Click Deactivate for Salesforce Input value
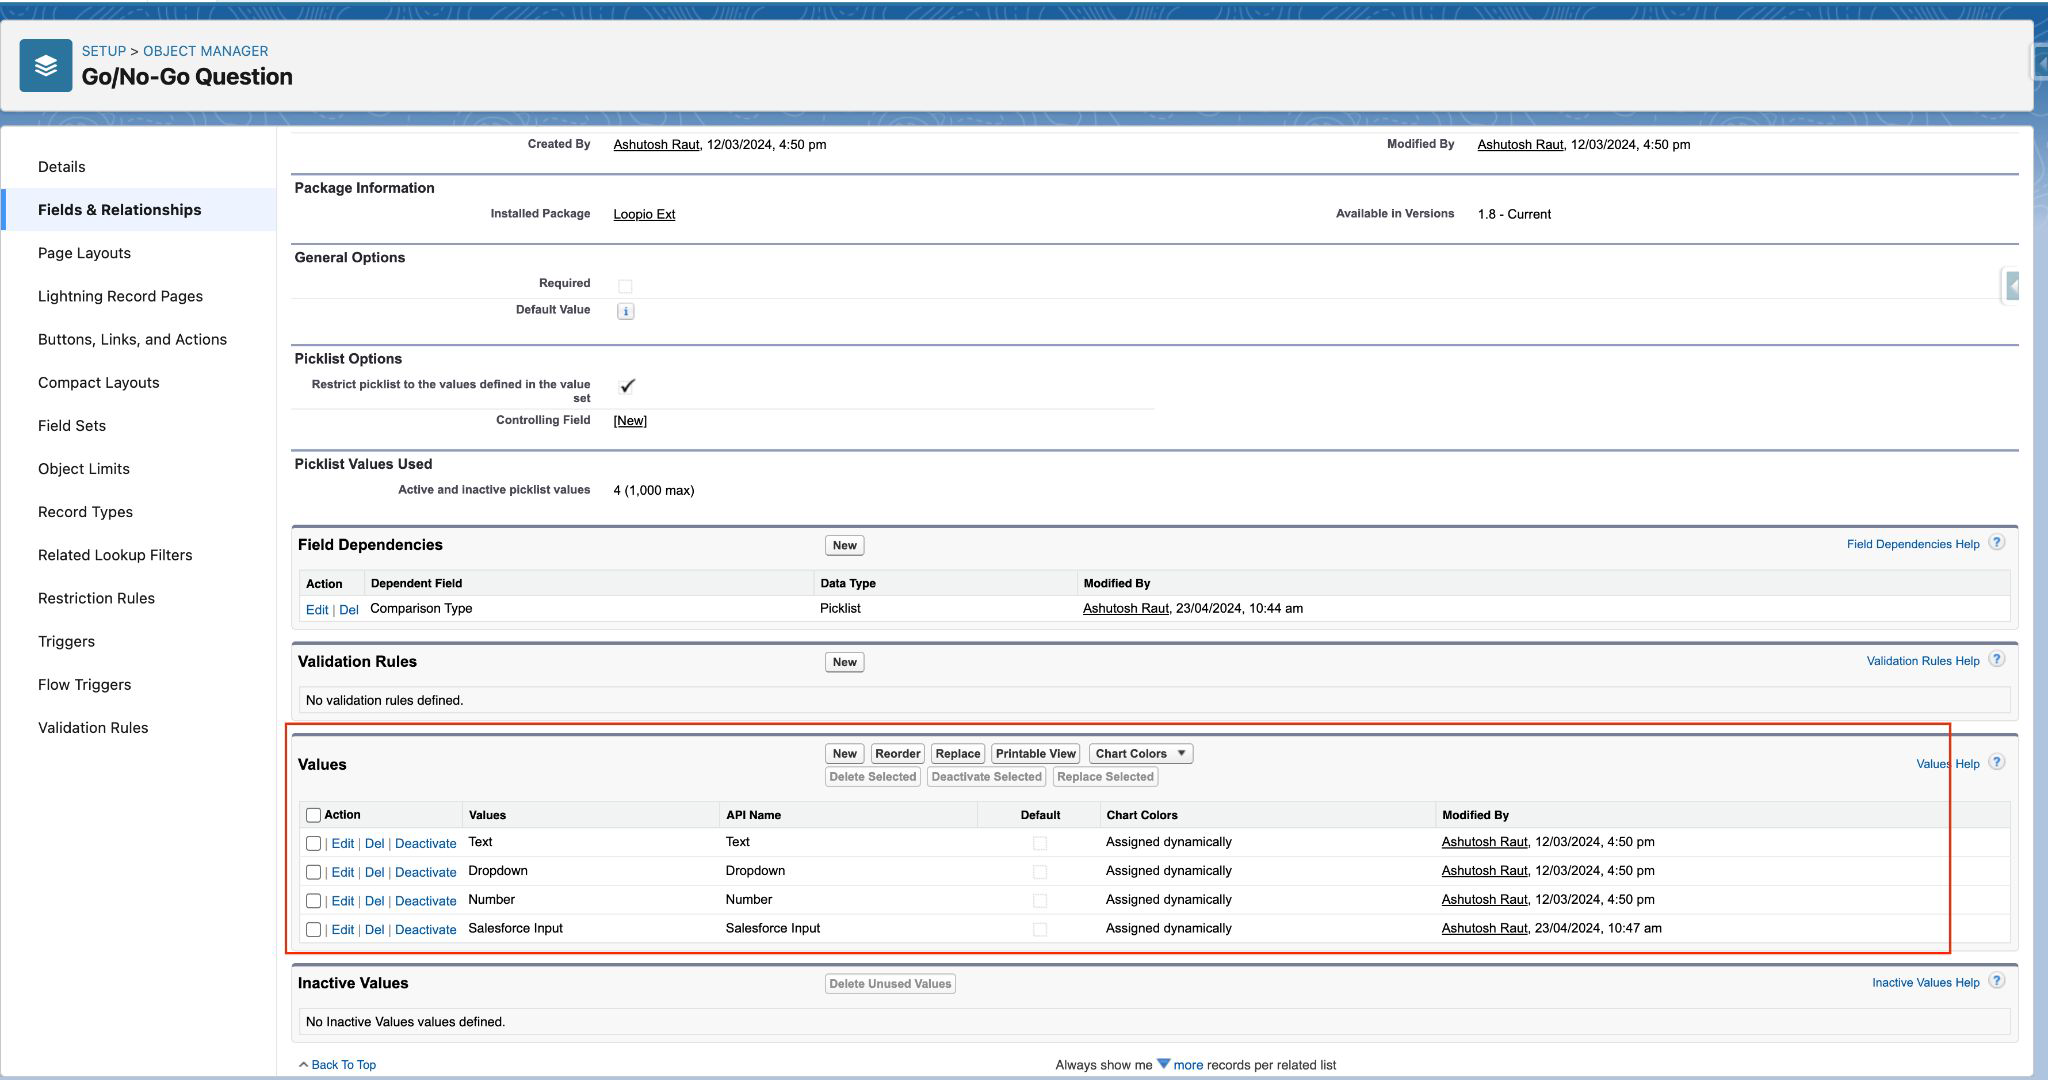The image size is (2048, 1080). [425, 930]
